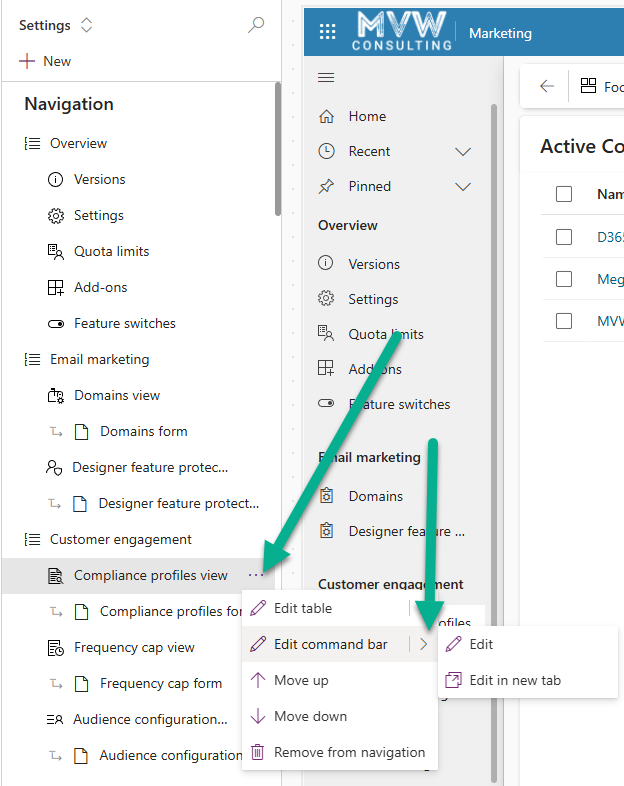
Task: Click the back arrow in the command bar
Action: click(x=547, y=87)
